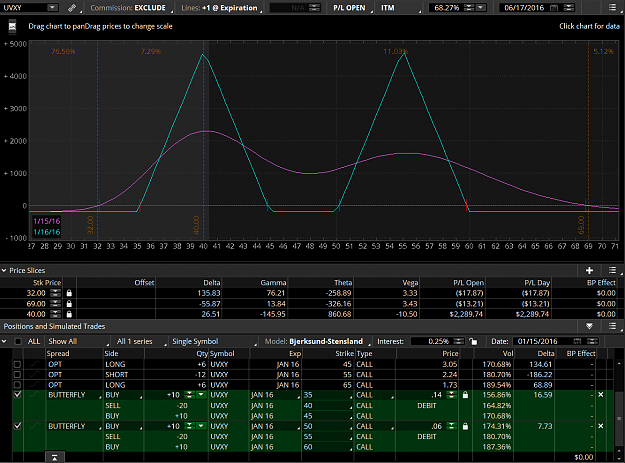The height and width of the screenshot is (463, 625).
Task: Uncheck the 35/40/45 BUTTERFLY checkbox
Action: pyautogui.click(x=17, y=395)
